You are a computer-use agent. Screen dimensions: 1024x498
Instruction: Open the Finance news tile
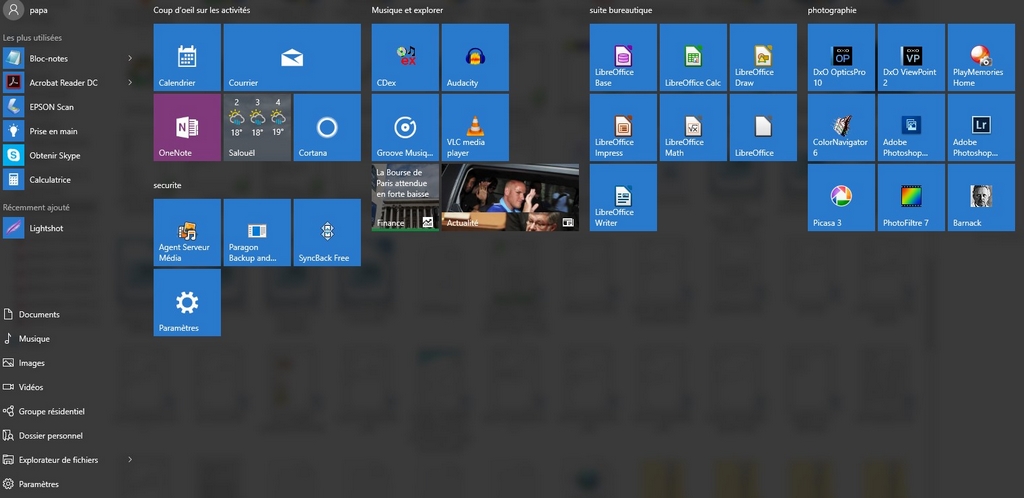[x=405, y=197]
